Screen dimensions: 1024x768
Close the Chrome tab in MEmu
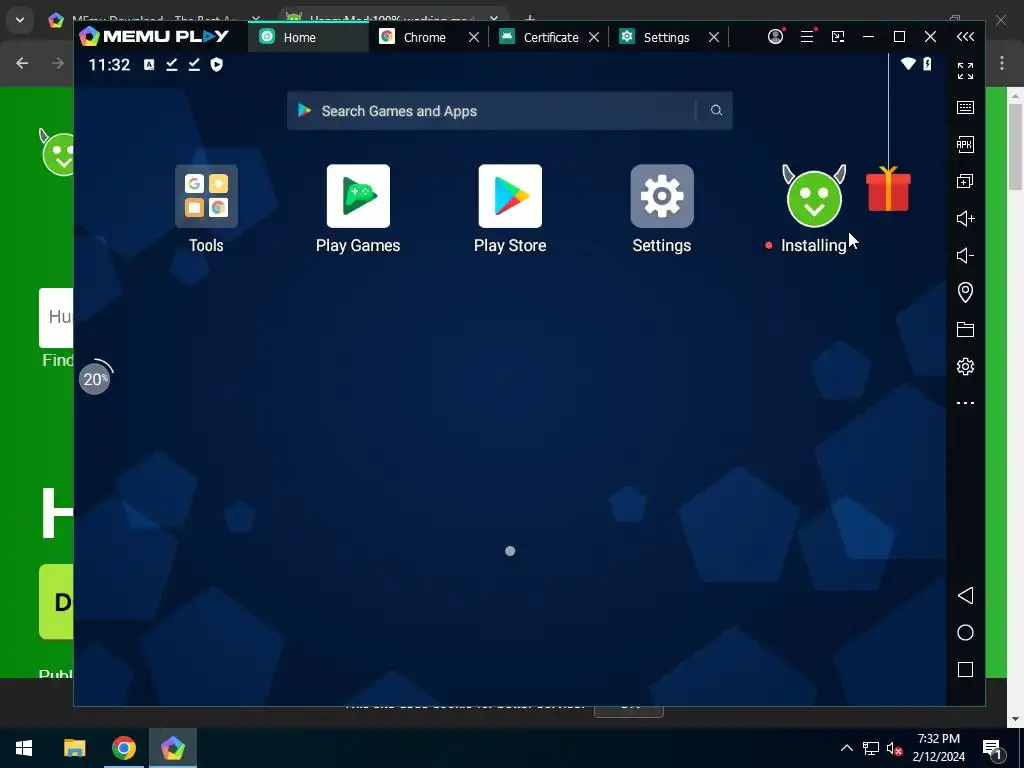[474, 37]
